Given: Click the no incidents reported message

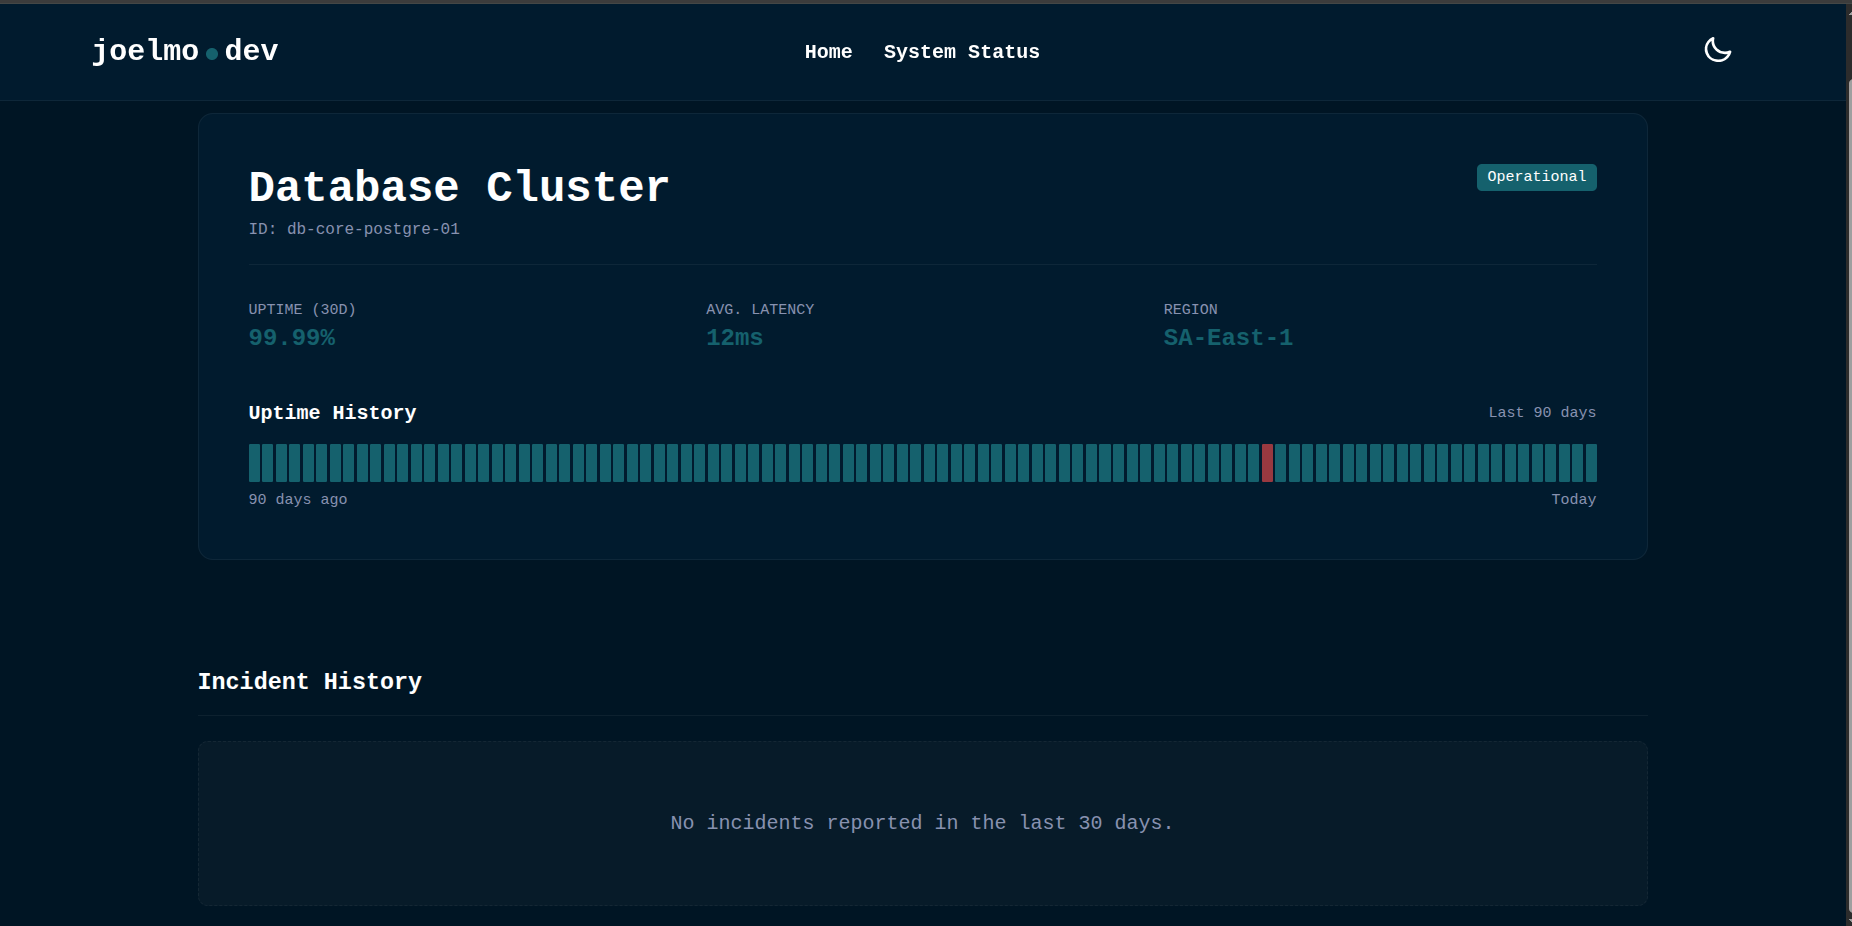Looking at the screenshot, I should coord(921,822).
